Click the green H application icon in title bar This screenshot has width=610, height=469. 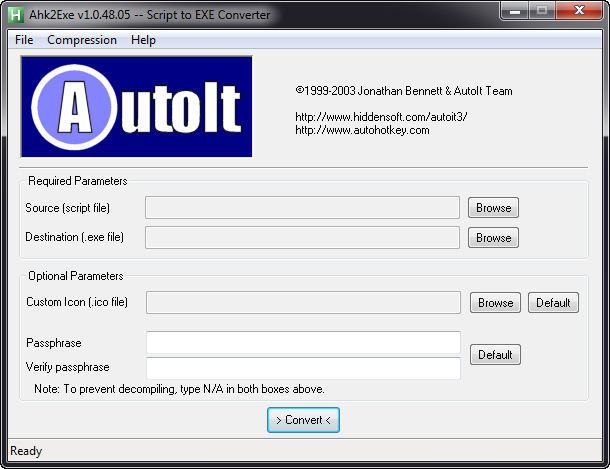16,15
